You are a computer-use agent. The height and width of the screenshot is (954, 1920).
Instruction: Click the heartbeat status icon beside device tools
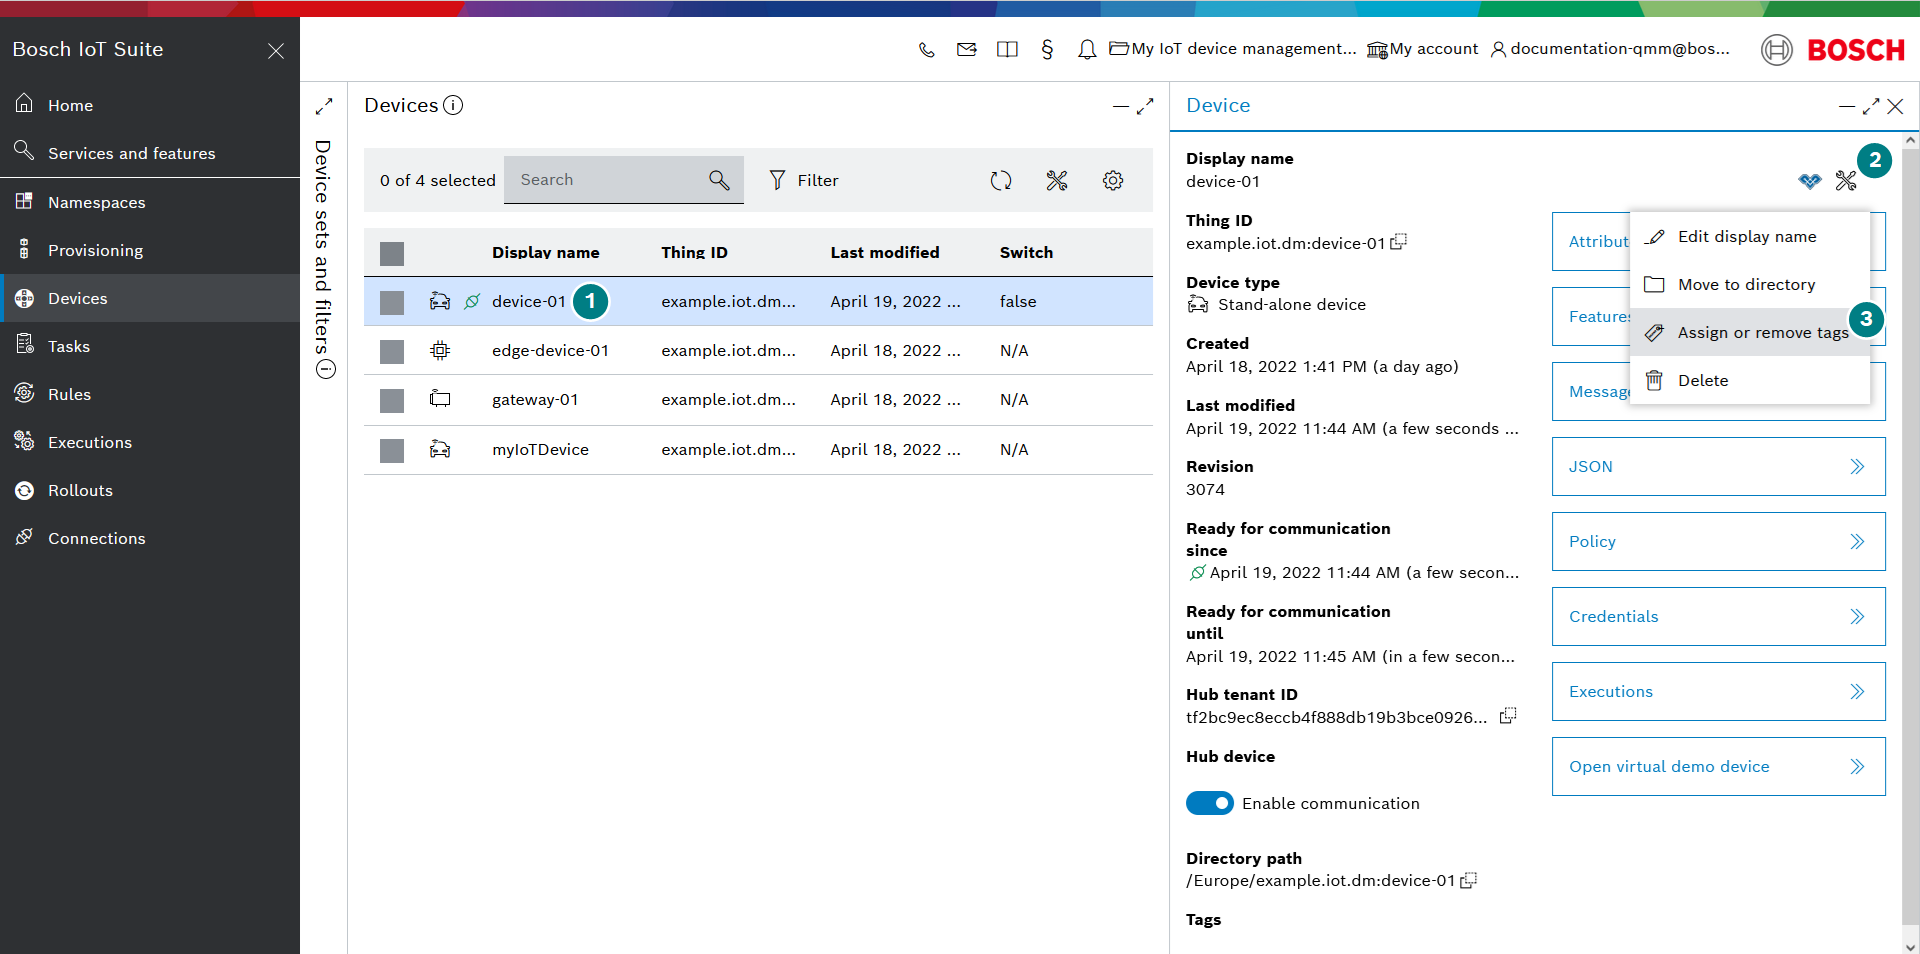coord(1810,181)
